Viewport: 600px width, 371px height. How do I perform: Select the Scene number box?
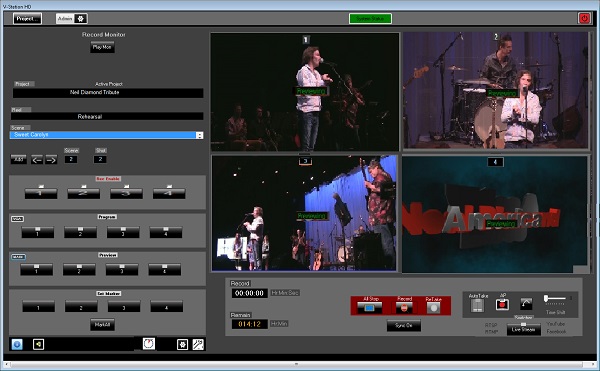tap(71, 159)
